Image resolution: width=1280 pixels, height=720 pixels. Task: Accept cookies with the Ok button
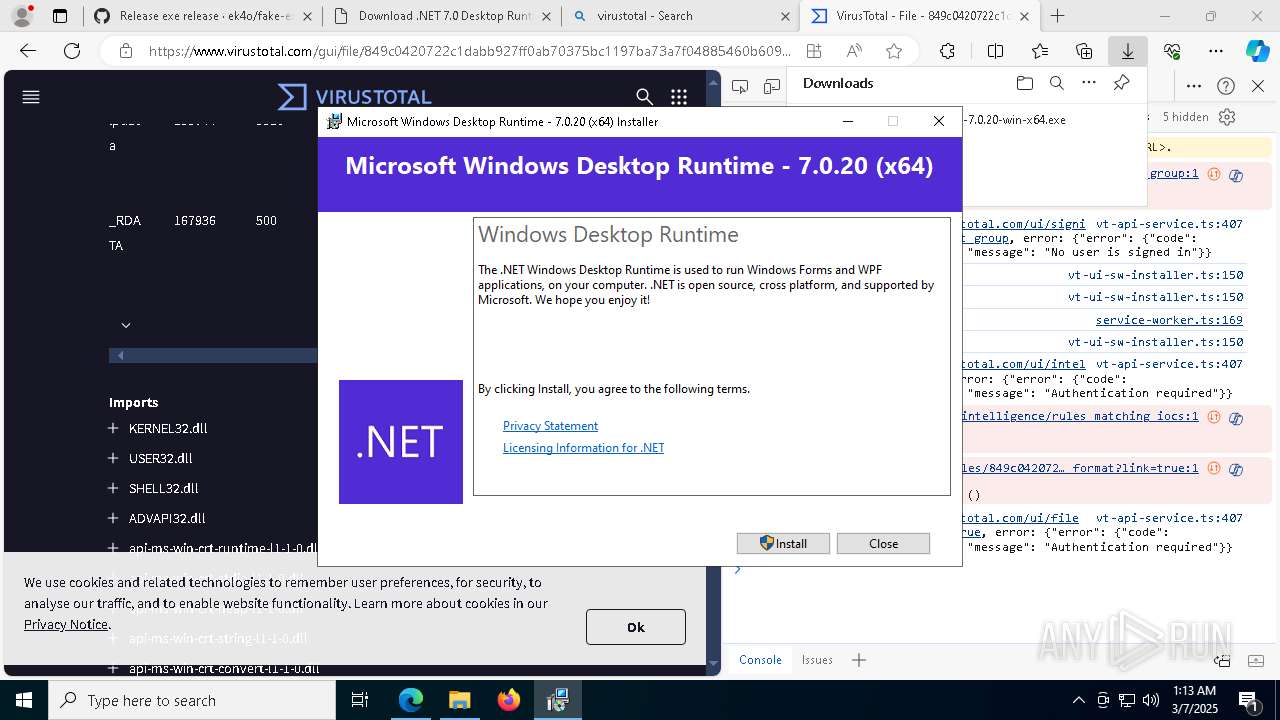pyautogui.click(x=636, y=627)
